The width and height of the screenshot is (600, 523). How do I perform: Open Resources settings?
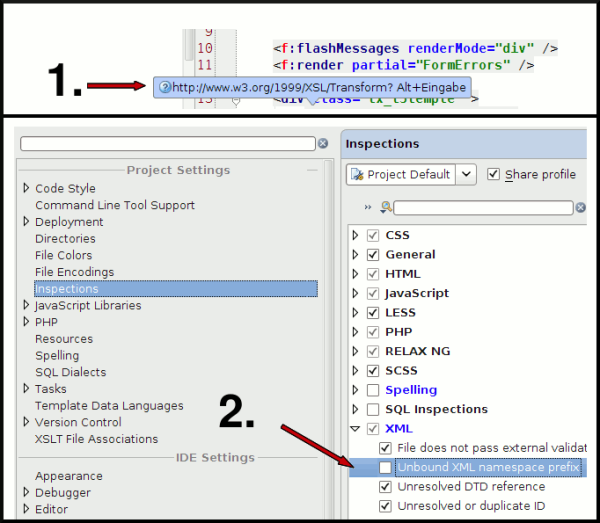pos(64,339)
